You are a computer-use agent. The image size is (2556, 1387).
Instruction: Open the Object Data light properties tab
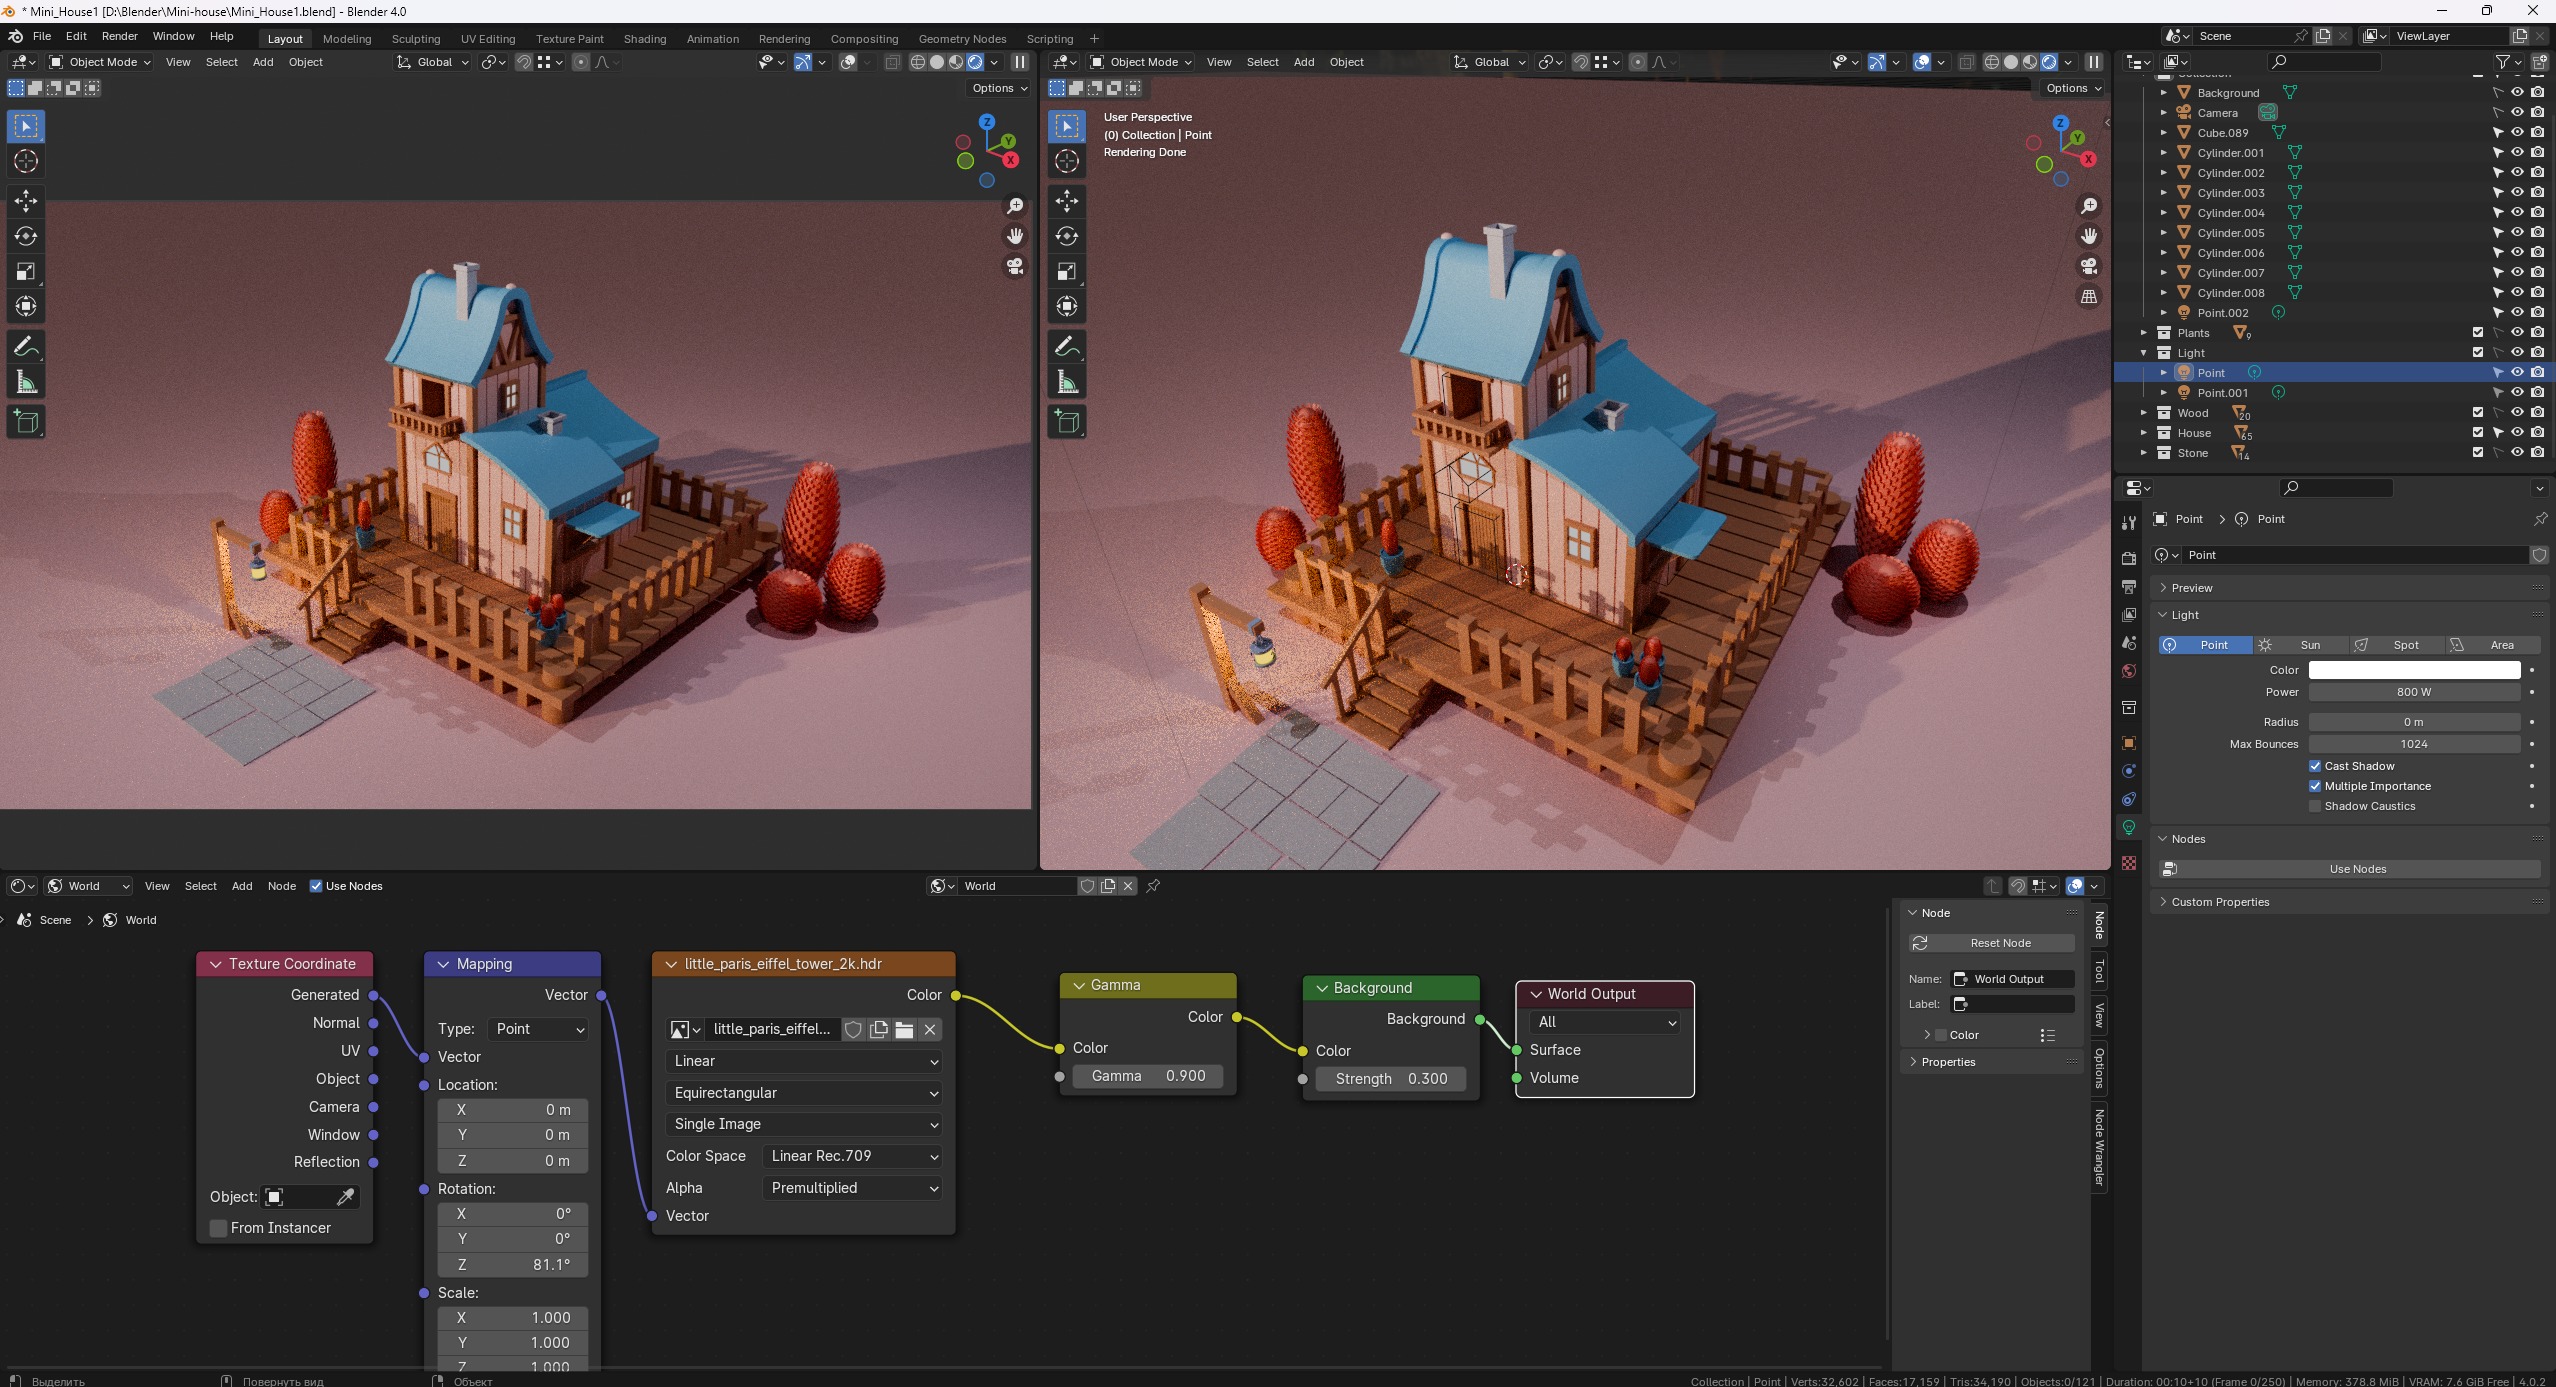[2129, 827]
